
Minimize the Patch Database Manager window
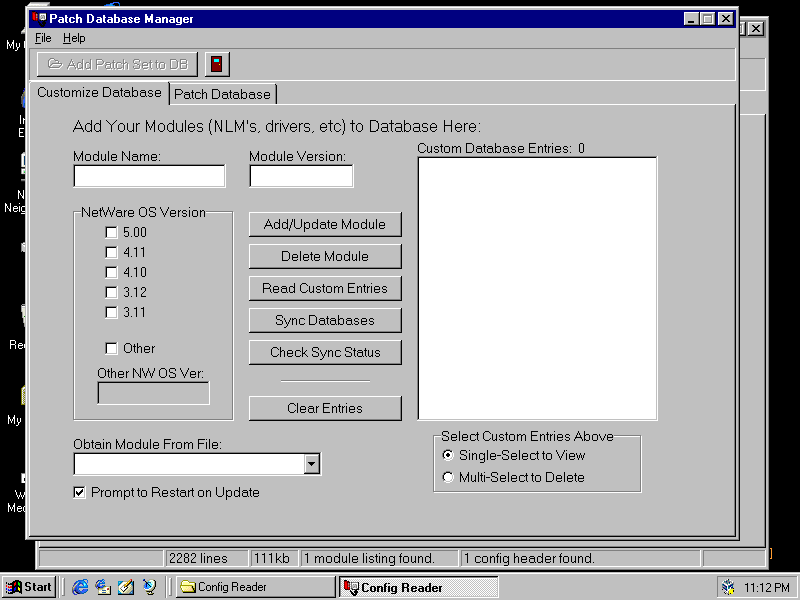(x=691, y=19)
